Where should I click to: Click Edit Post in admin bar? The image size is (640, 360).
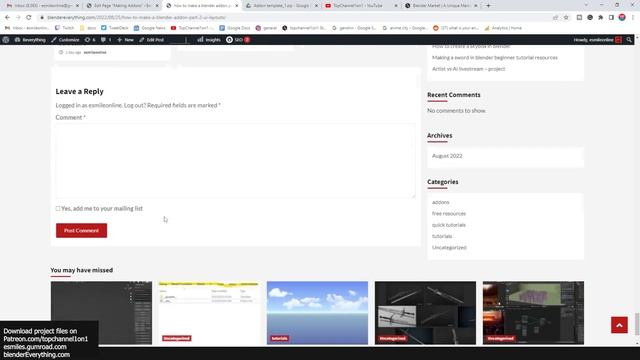(151, 40)
